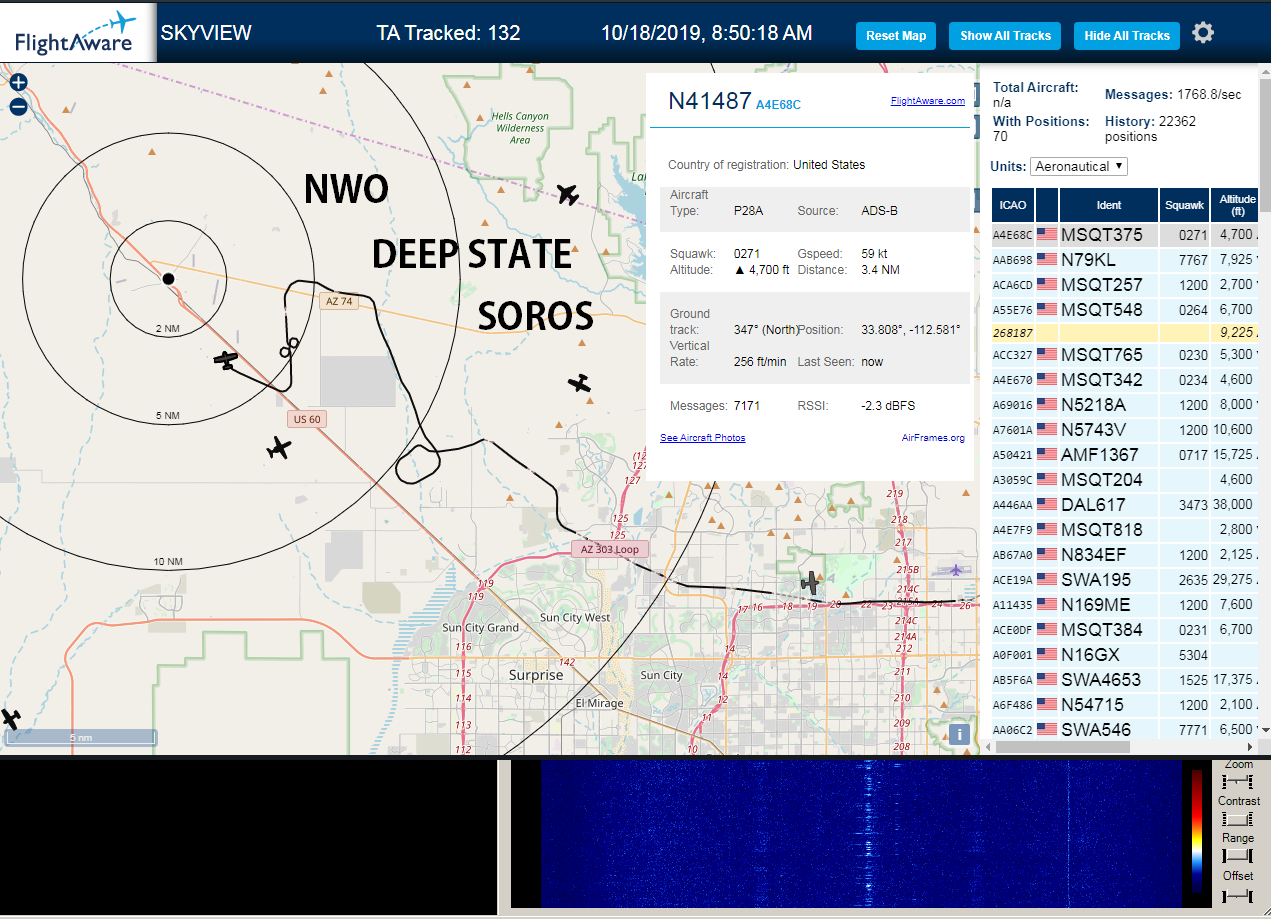Image resolution: width=1271 pixels, height=919 pixels.
Task: Select the aircraft icon at the map's bottom-left corner
Action: point(11,718)
